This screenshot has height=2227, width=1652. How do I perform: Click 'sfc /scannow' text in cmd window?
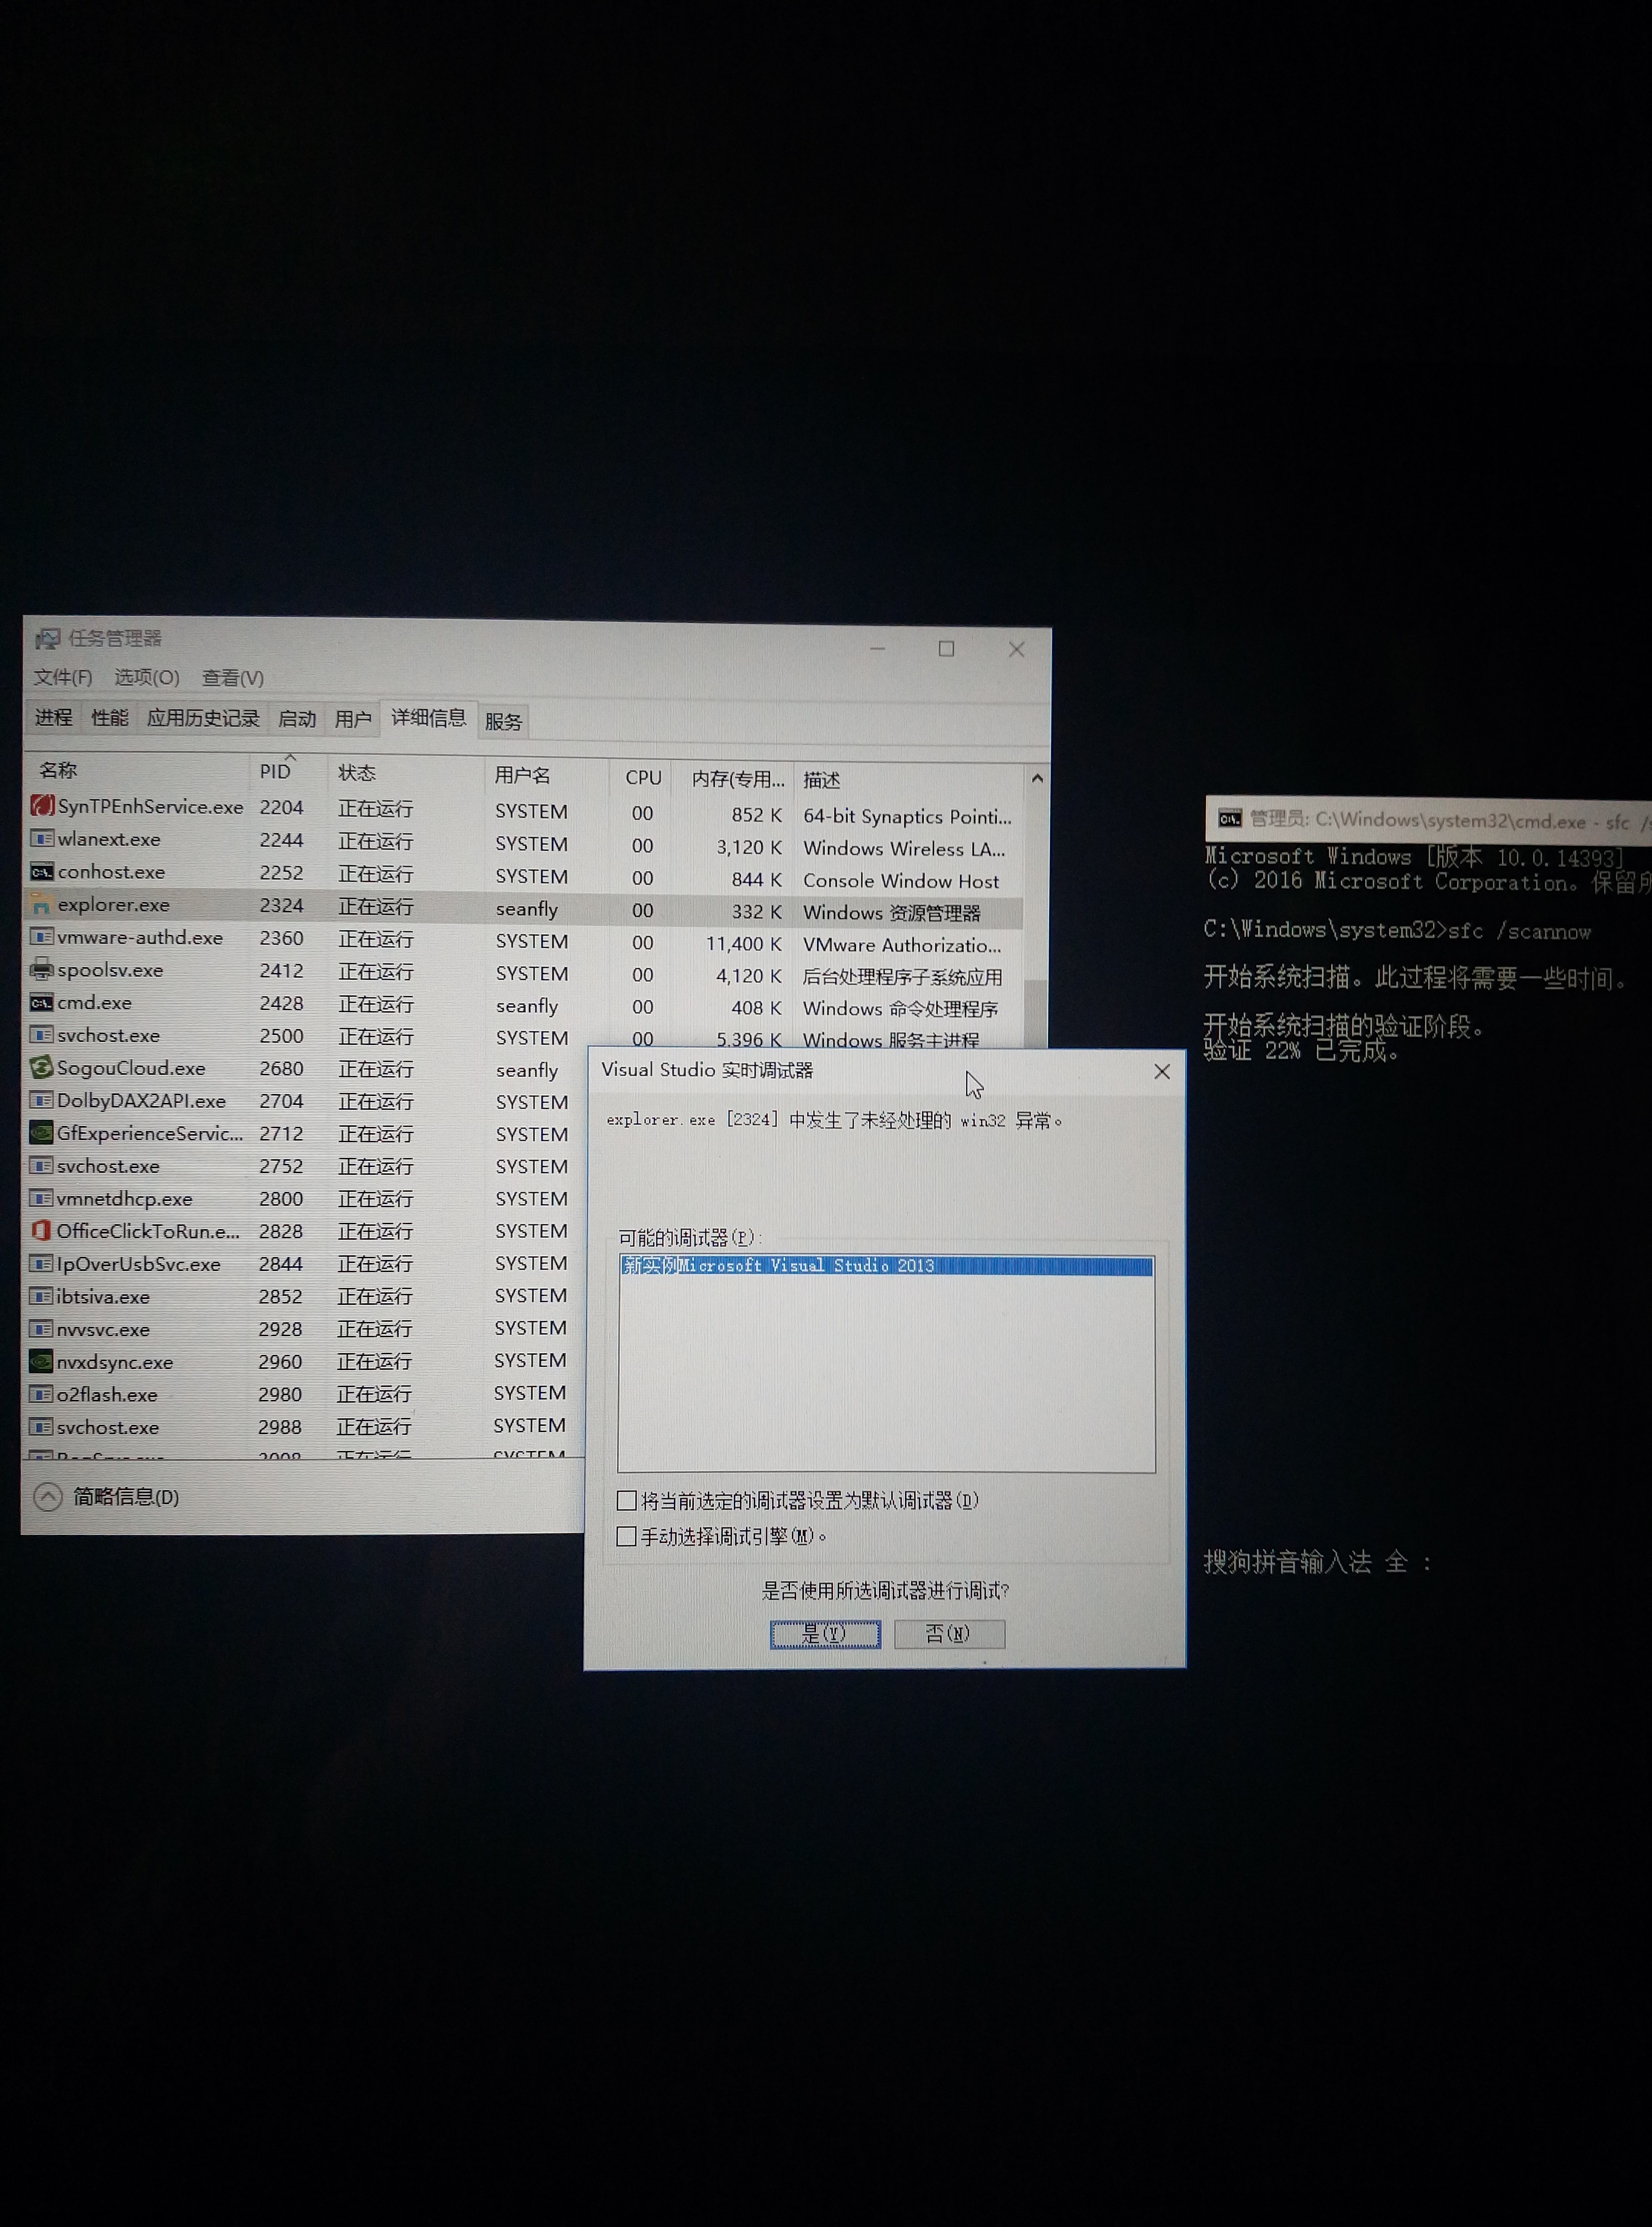pyautogui.click(x=1519, y=931)
